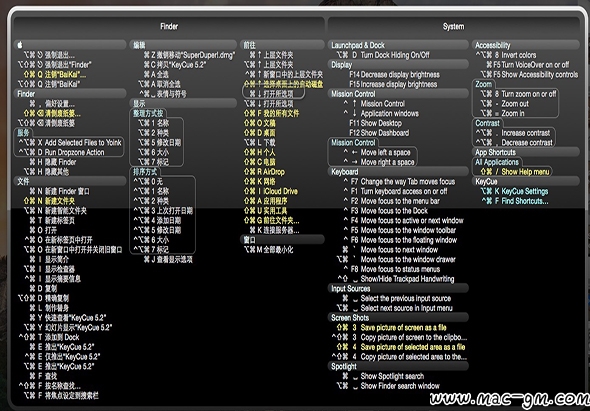This screenshot has width=590, height=411.
Task: Select "新建标签页" row
Action: [52, 221]
